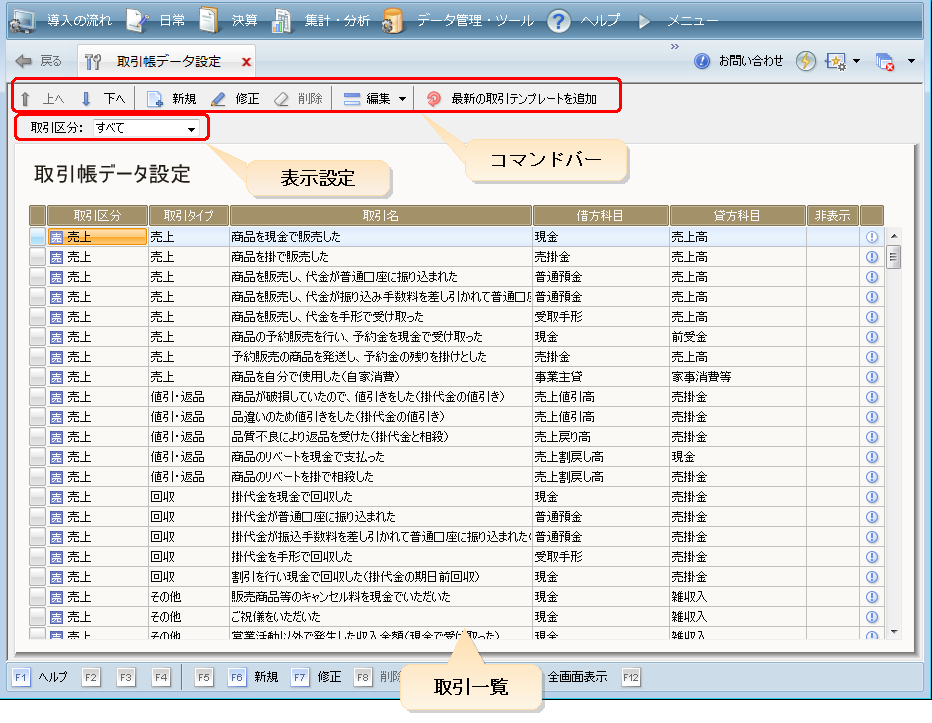The width and height of the screenshot is (932, 723).
Task: Click the 貸方科目 column header
Action: [x=737, y=215]
